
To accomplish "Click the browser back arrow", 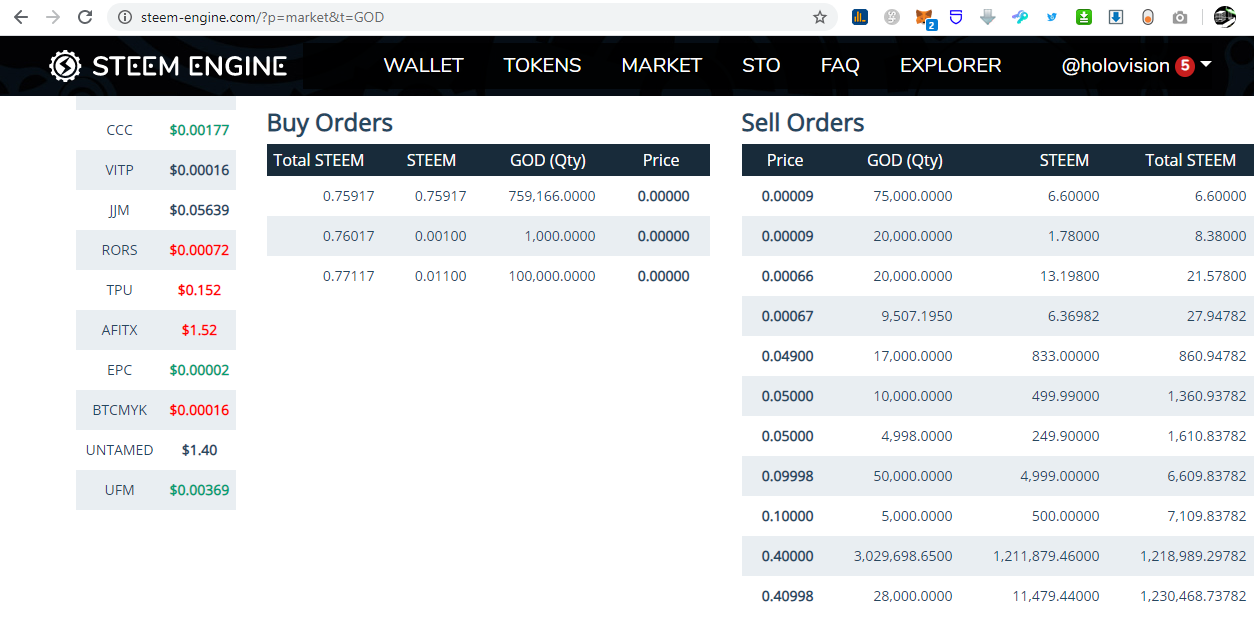I will tap(21, 17).
